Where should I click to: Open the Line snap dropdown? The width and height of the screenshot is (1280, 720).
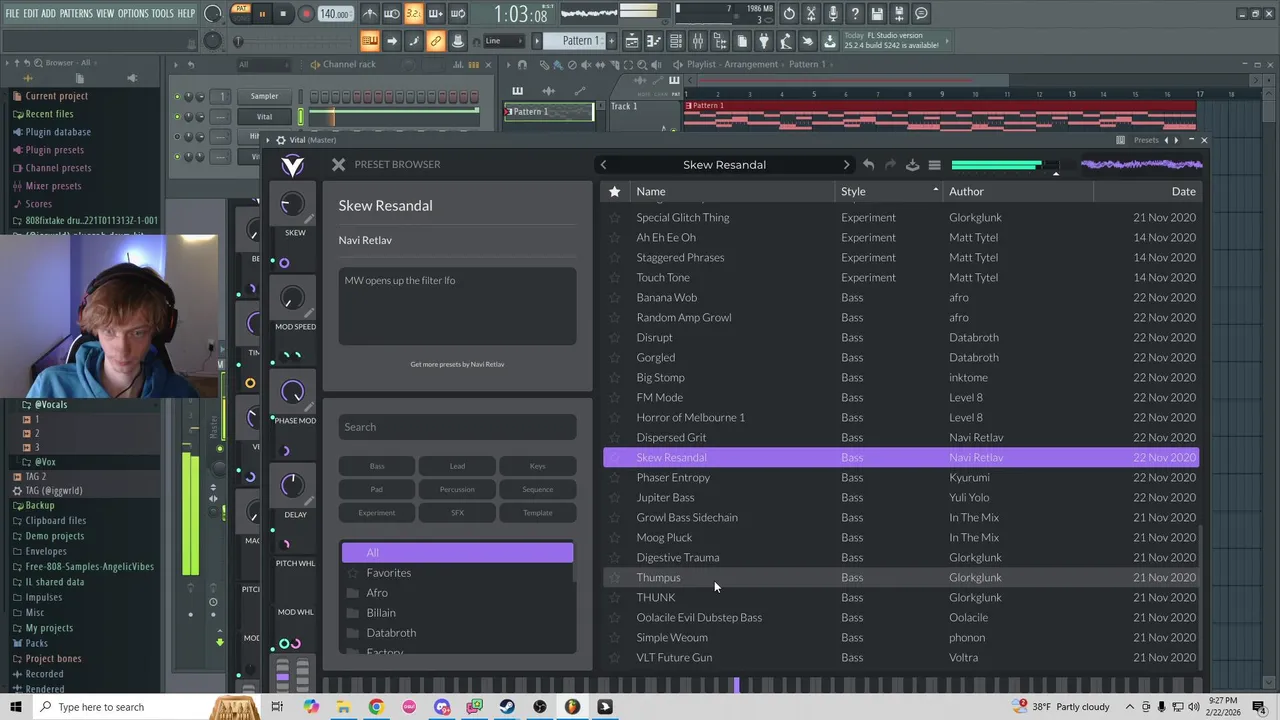pos(505,41)
